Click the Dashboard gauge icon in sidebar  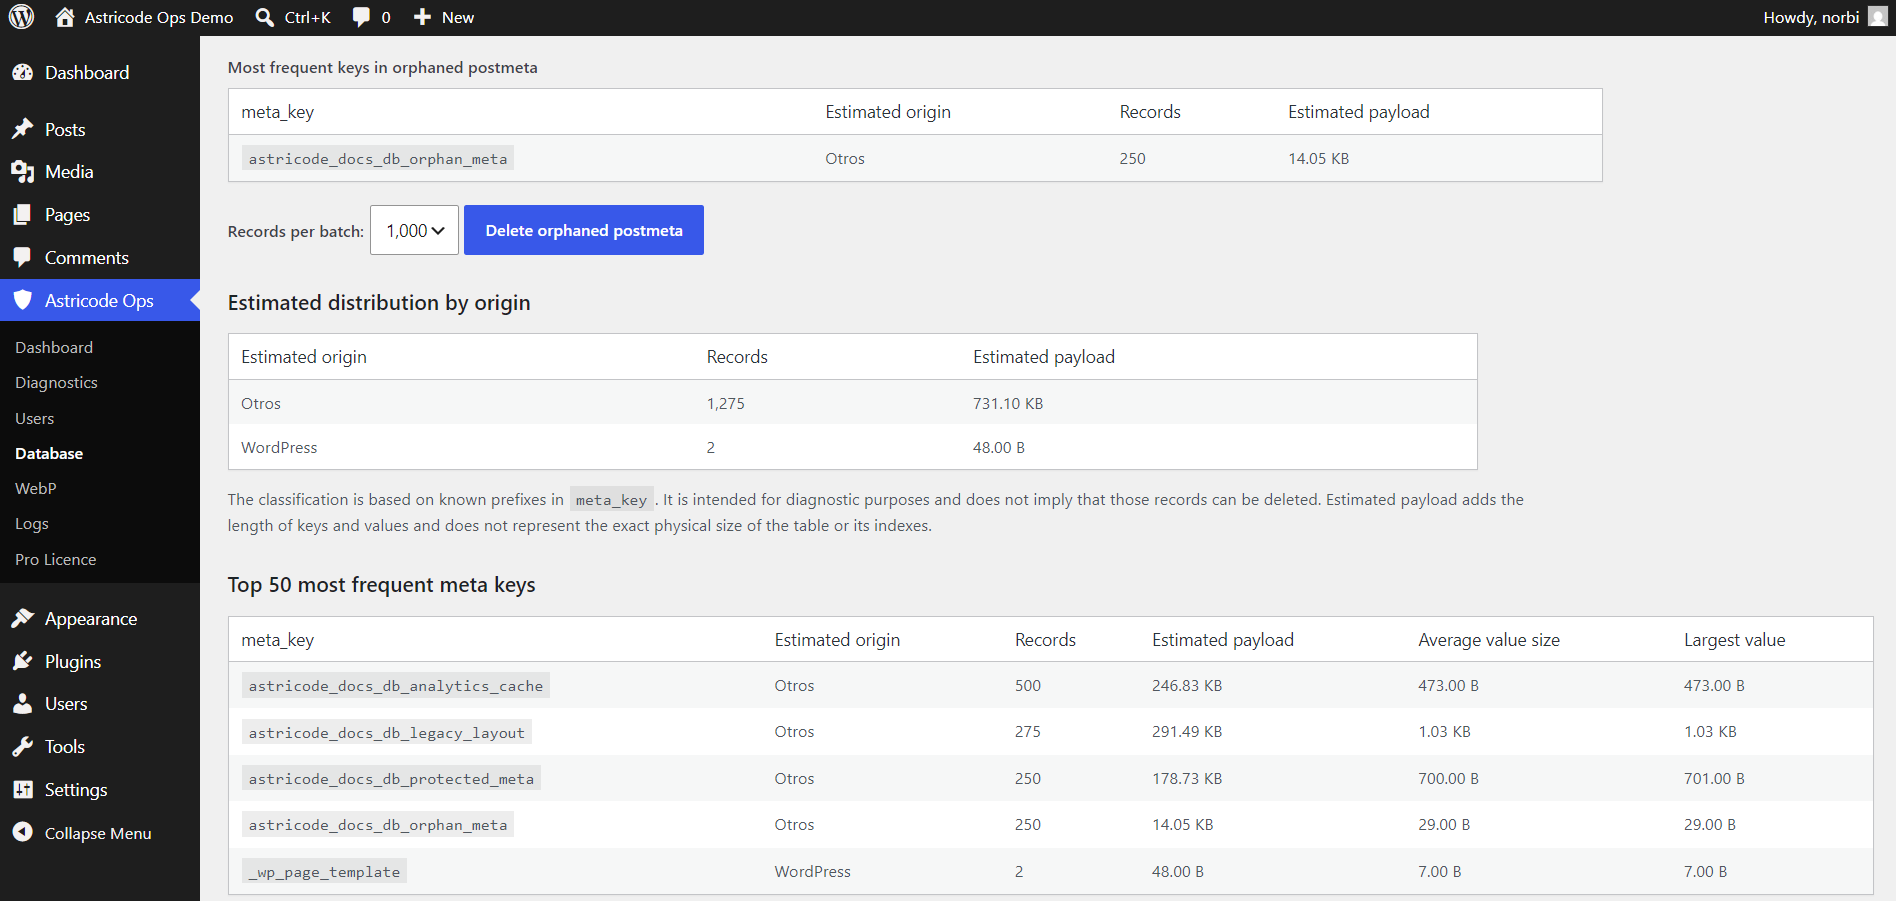click(22, 73)
